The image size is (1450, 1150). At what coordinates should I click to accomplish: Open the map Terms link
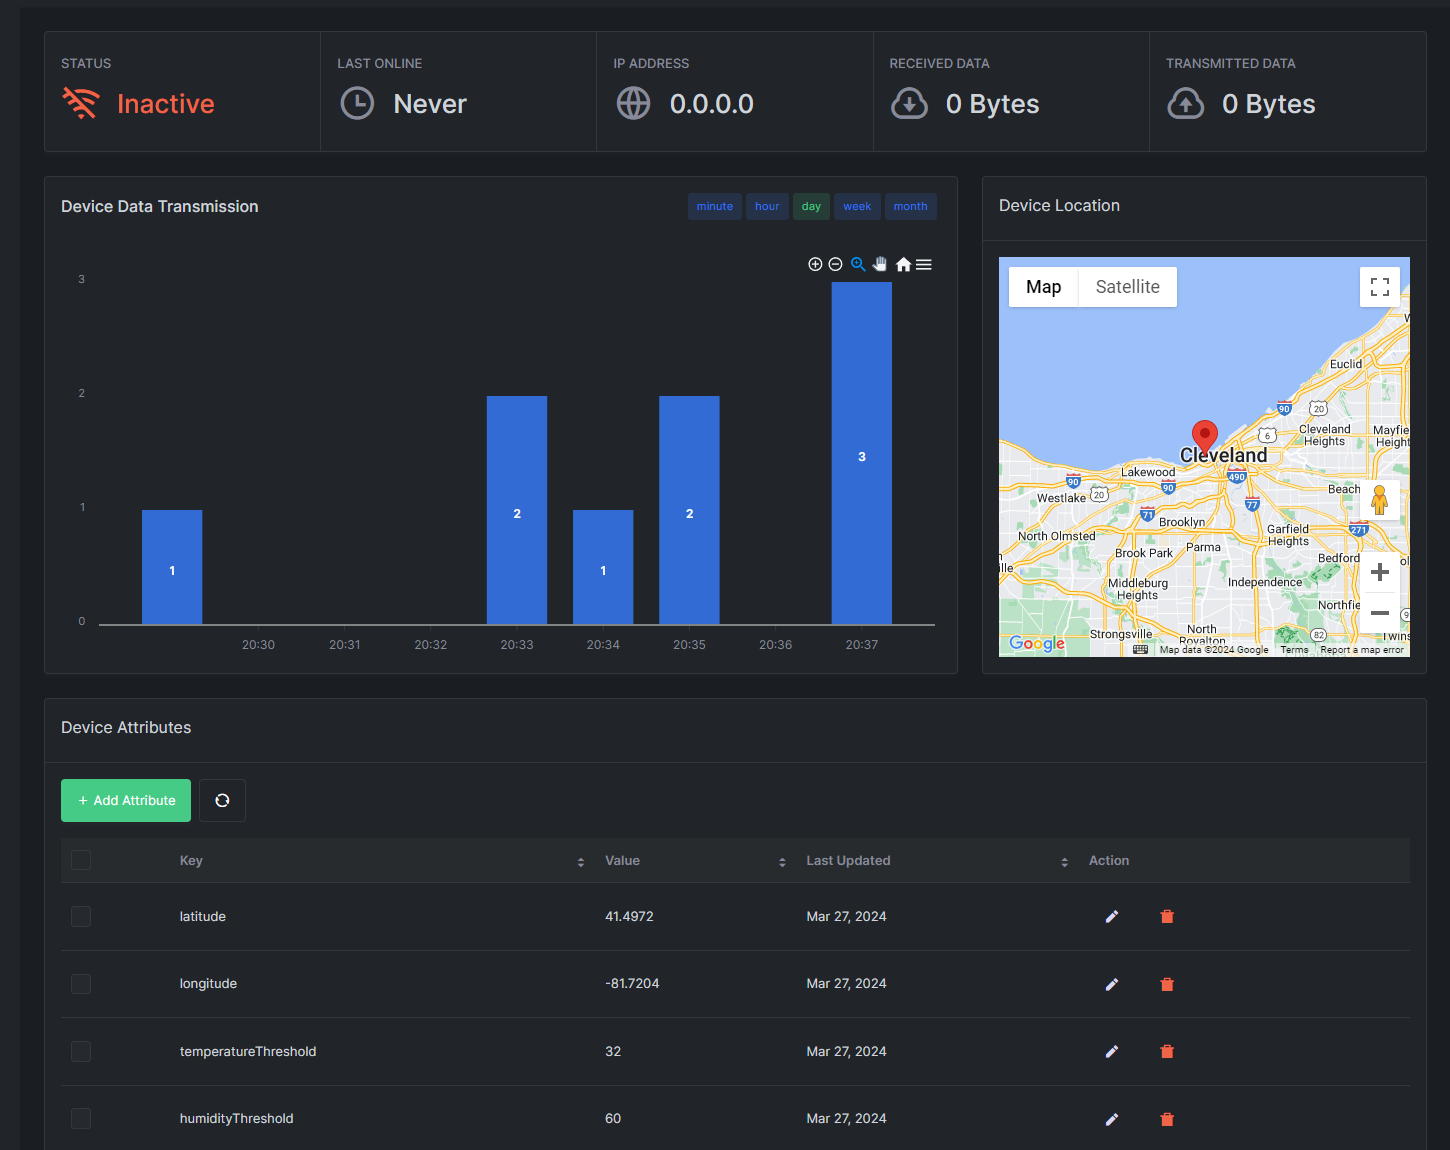(1294, 650)
